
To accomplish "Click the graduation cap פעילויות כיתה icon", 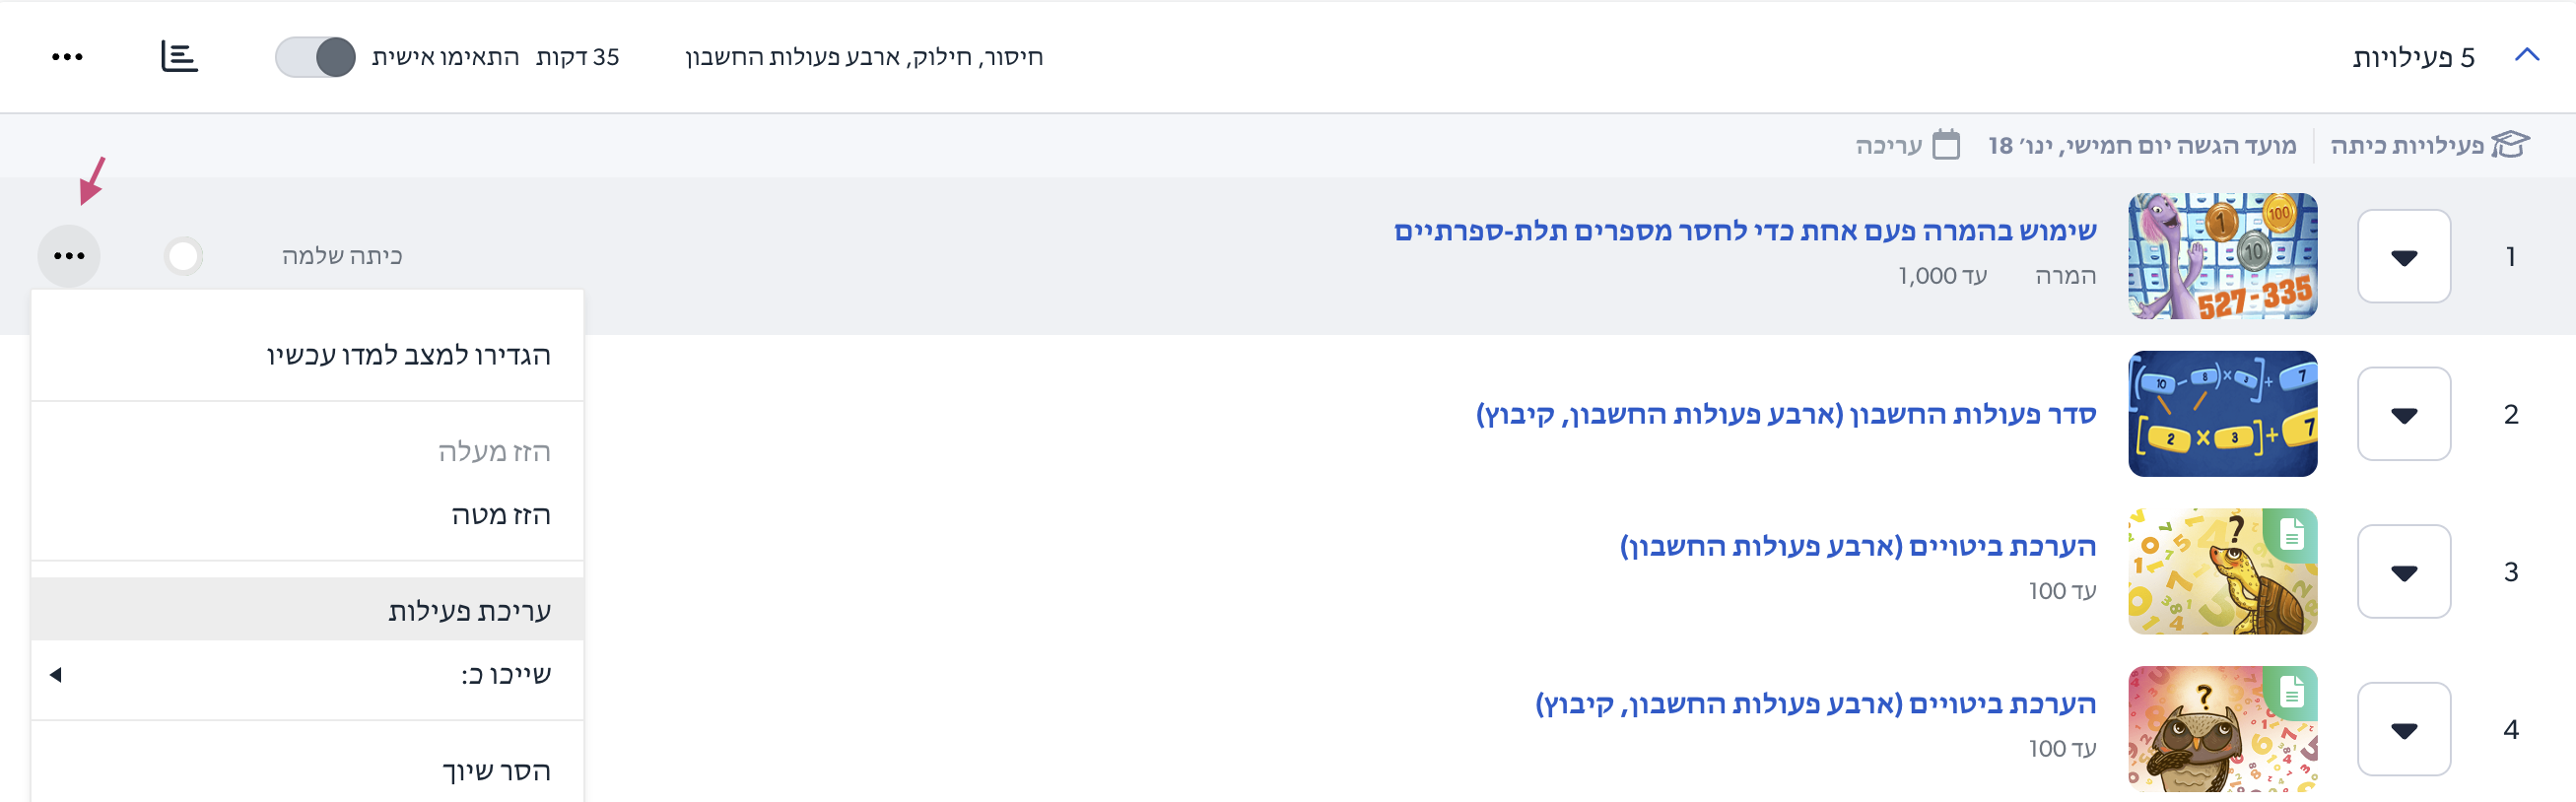I will [2509, 145].
